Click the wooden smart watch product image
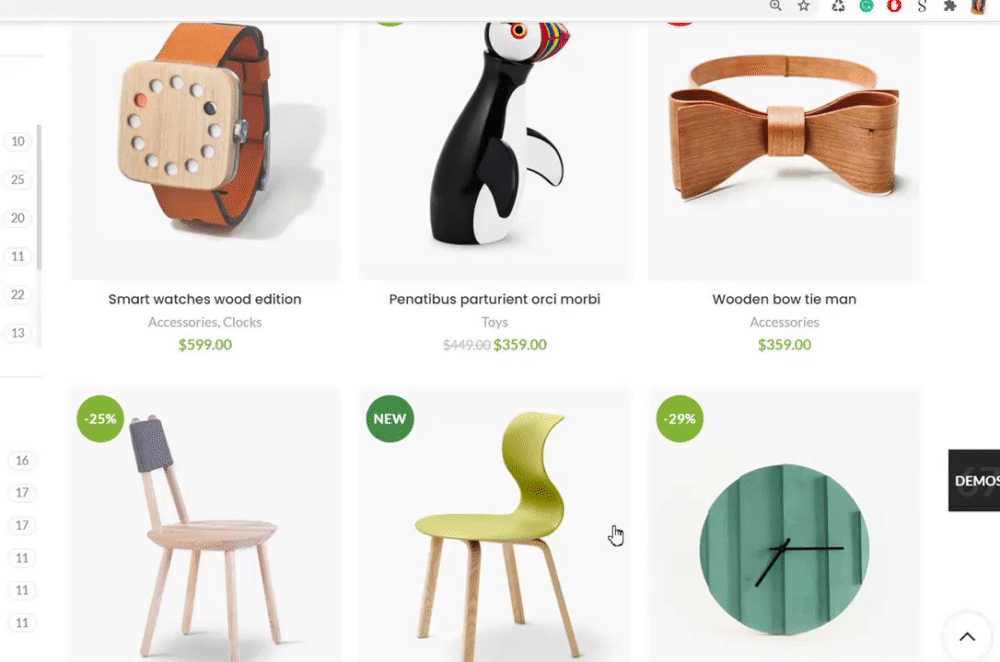Screen dimensions: 1000x662 tap(205, 151)
